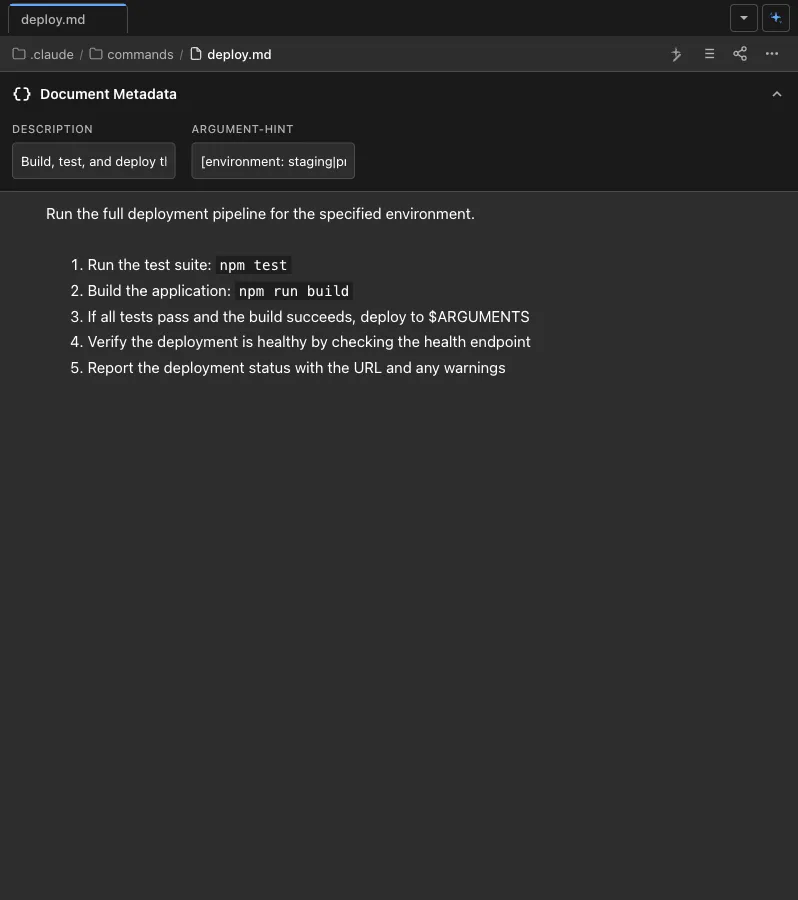Image resolution: width=798 pixels, height=900 pixels.
Task: Click the deploy.md file icon in breadcrumb
Action: tap(196, 54)
